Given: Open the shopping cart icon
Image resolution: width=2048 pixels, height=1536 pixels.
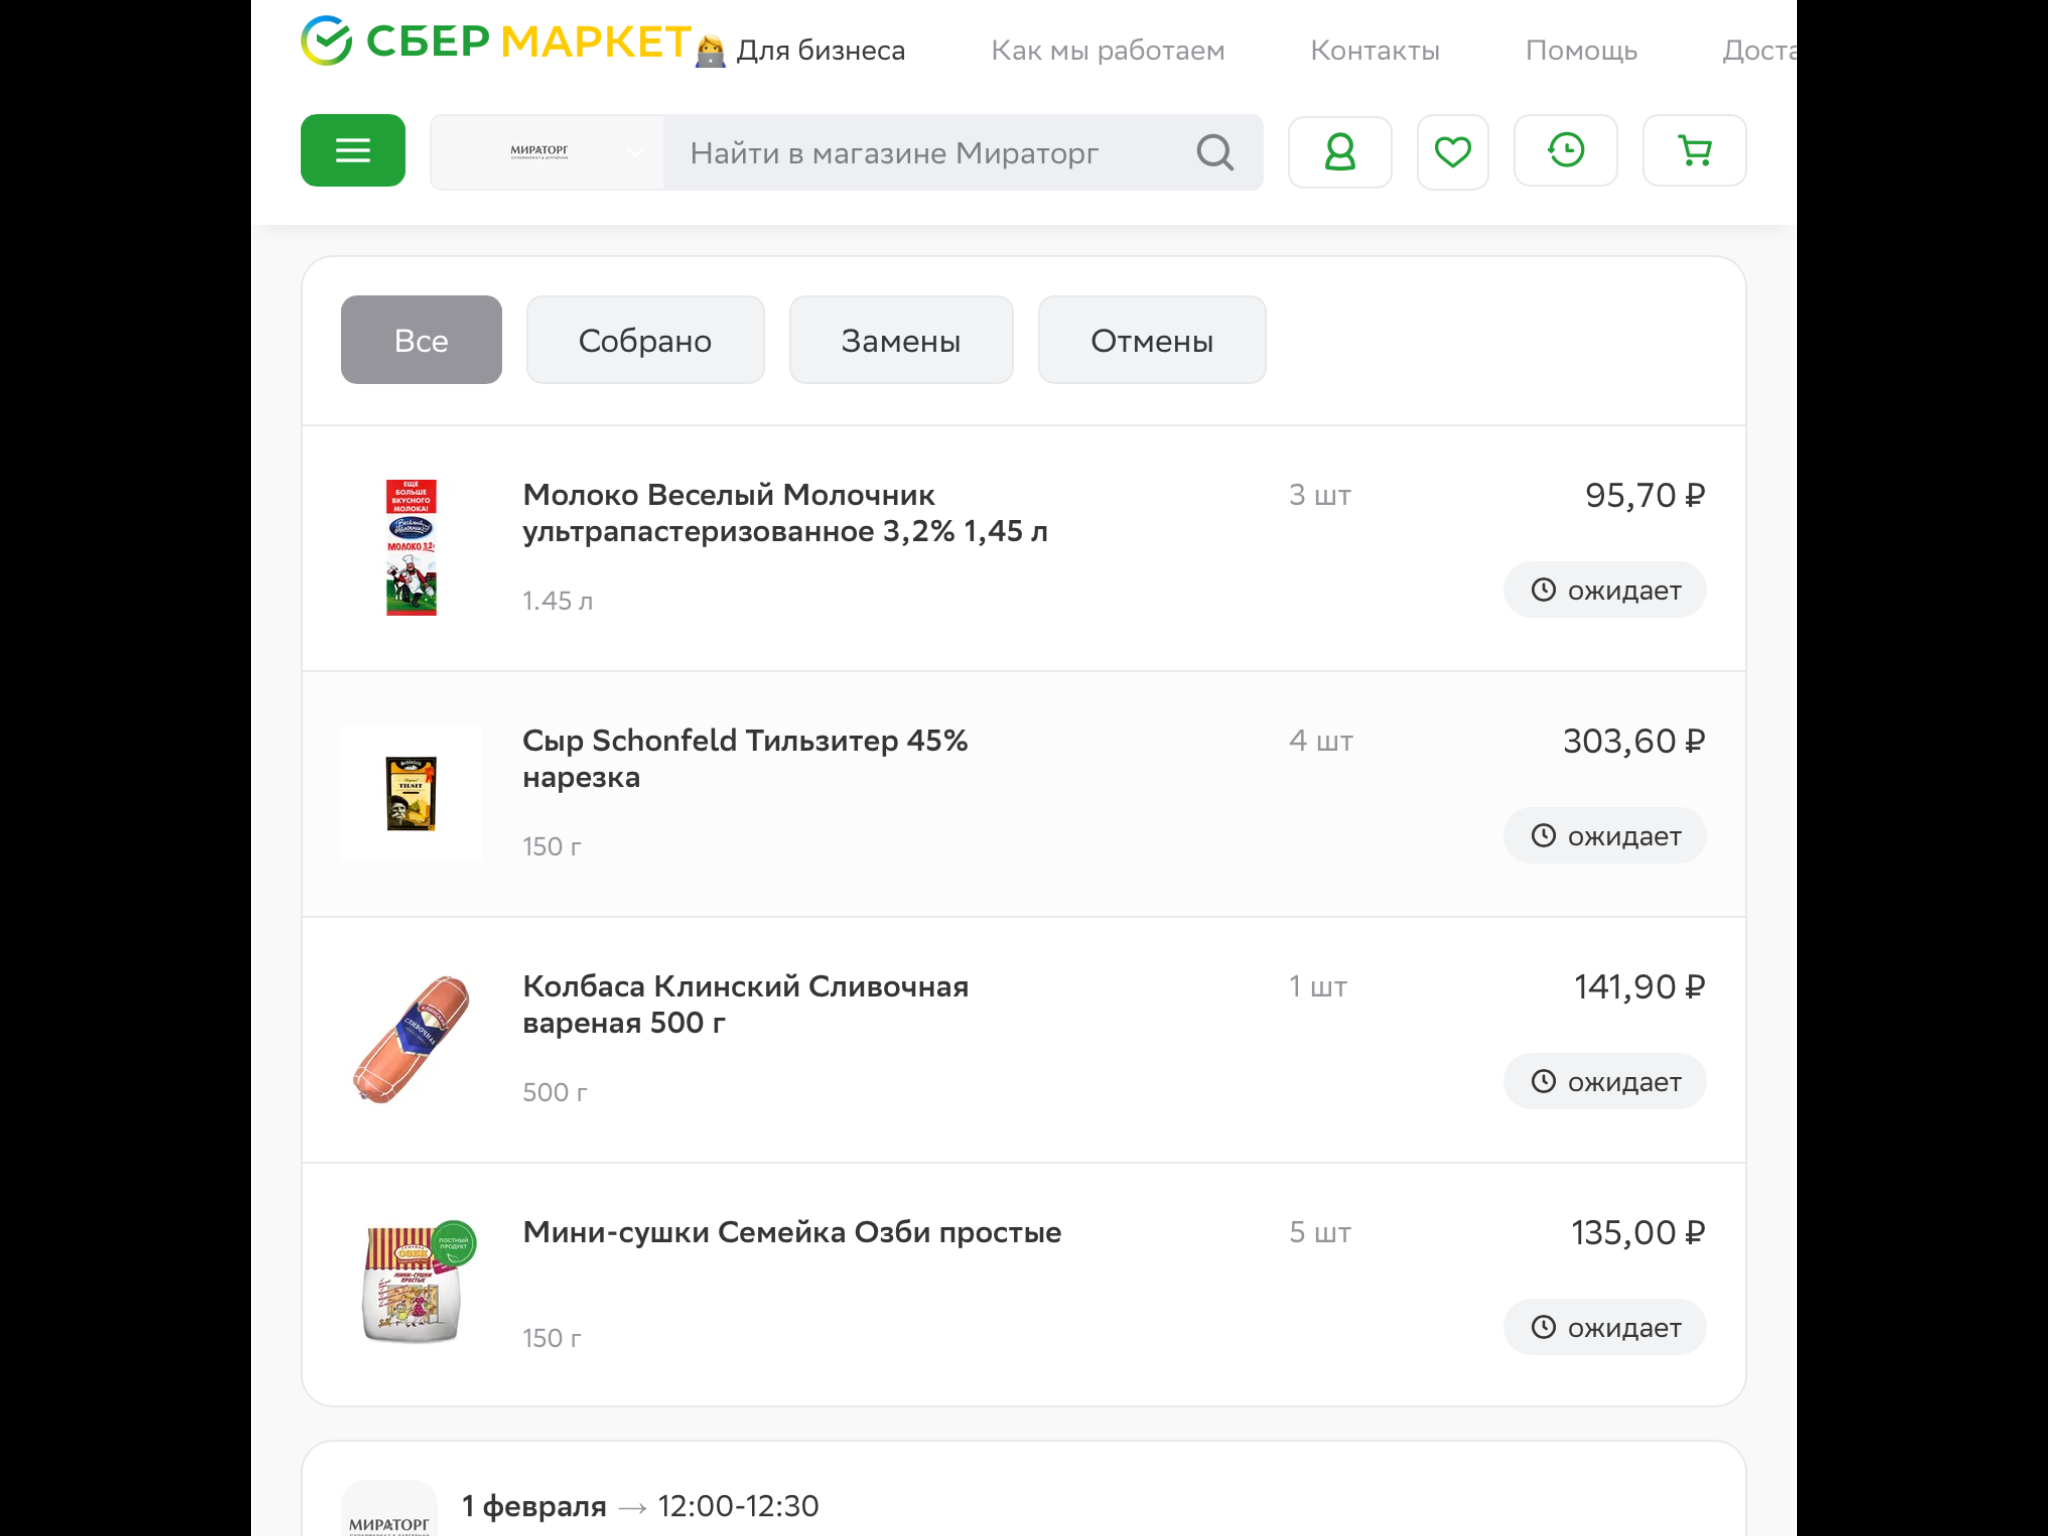Looking at the screenshot, I should click(1695, 151).
